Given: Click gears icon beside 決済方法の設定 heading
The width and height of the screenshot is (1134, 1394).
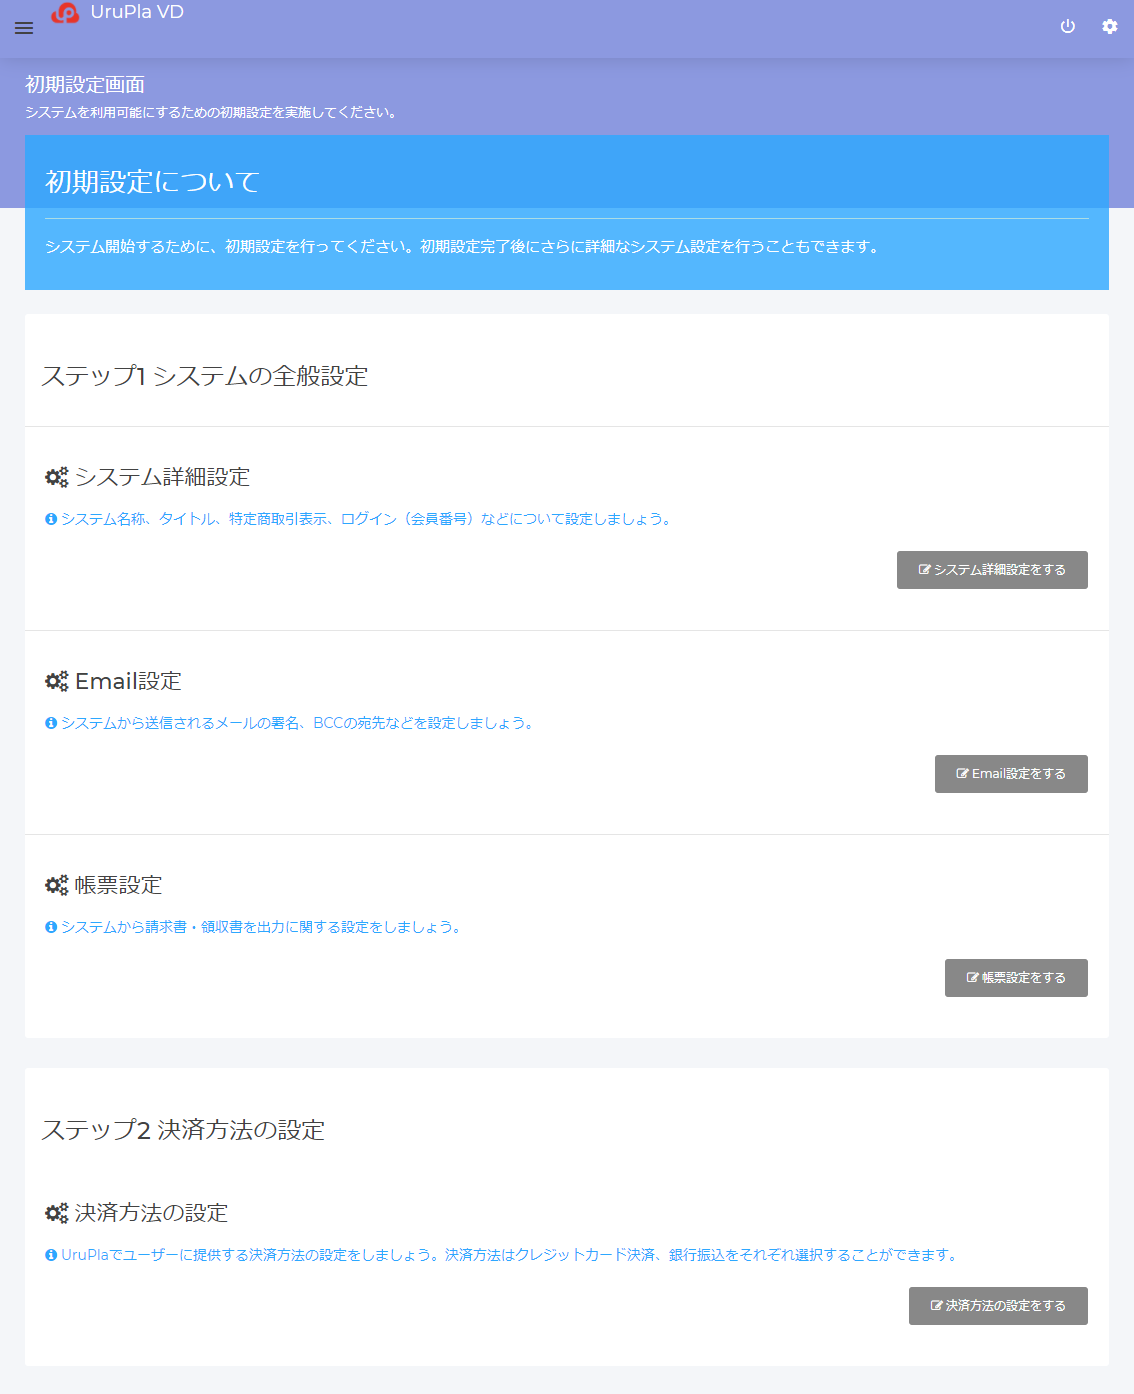Looking at the screenshot, I should pos(57,1213).
